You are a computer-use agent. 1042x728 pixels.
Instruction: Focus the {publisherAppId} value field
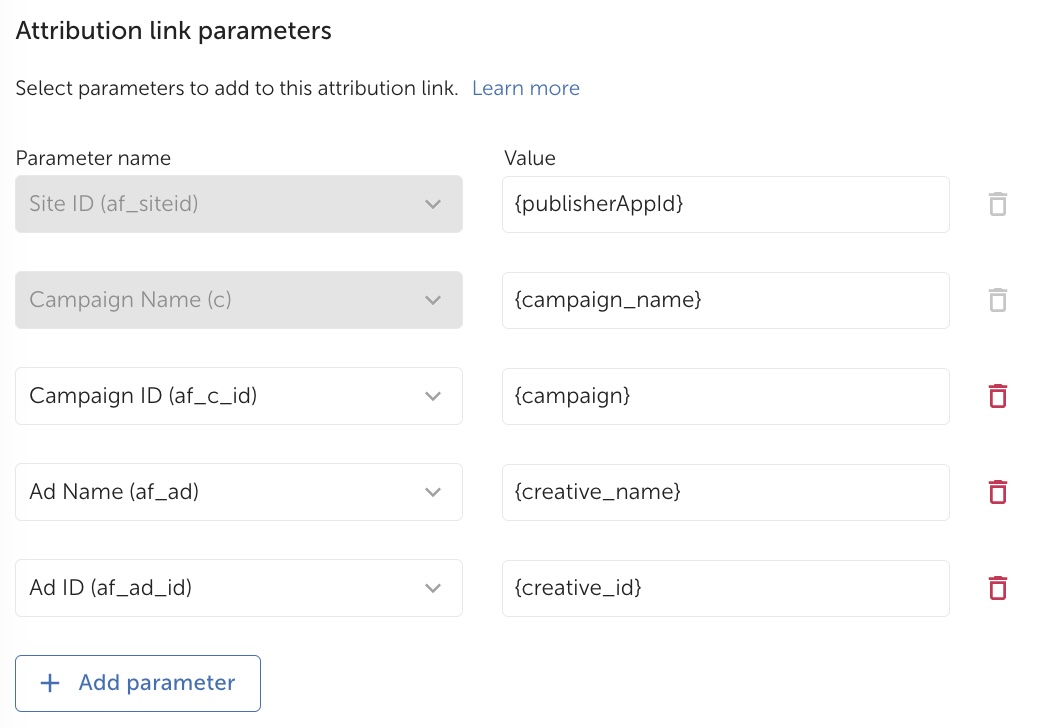coord(725,205)
